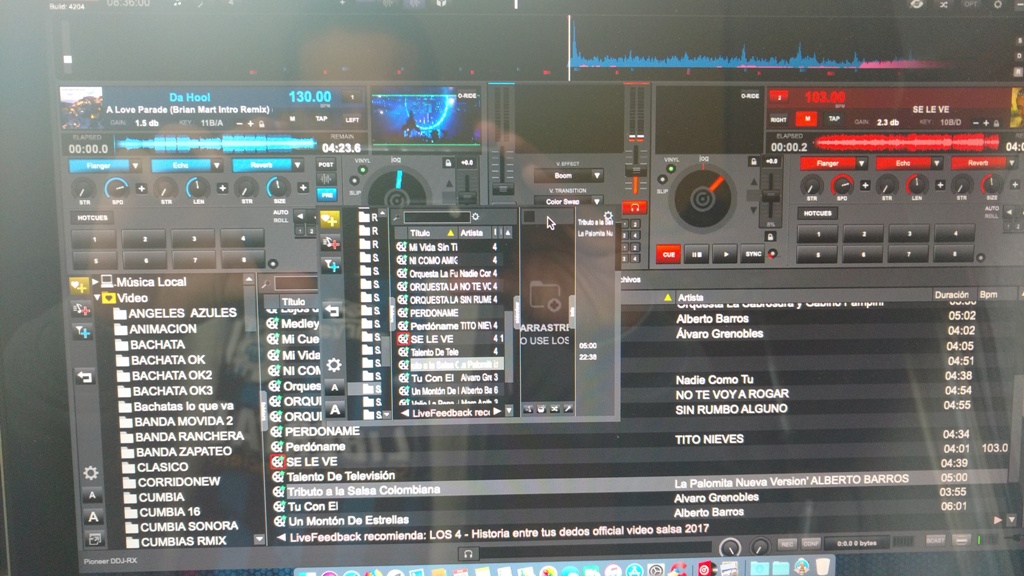Open right deck Echo effect dropdown
Viewport: 1024px width, 576px height.
(937, 163)
